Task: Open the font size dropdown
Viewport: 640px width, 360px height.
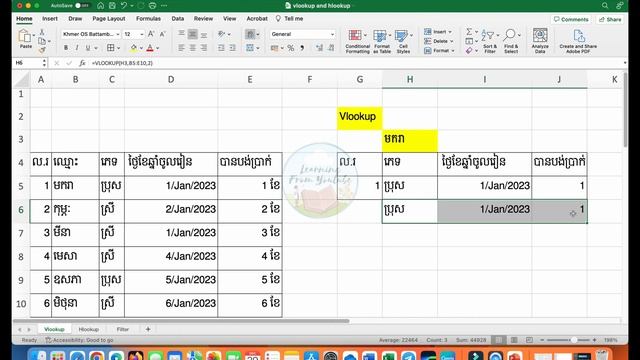Action: (142, 34)
